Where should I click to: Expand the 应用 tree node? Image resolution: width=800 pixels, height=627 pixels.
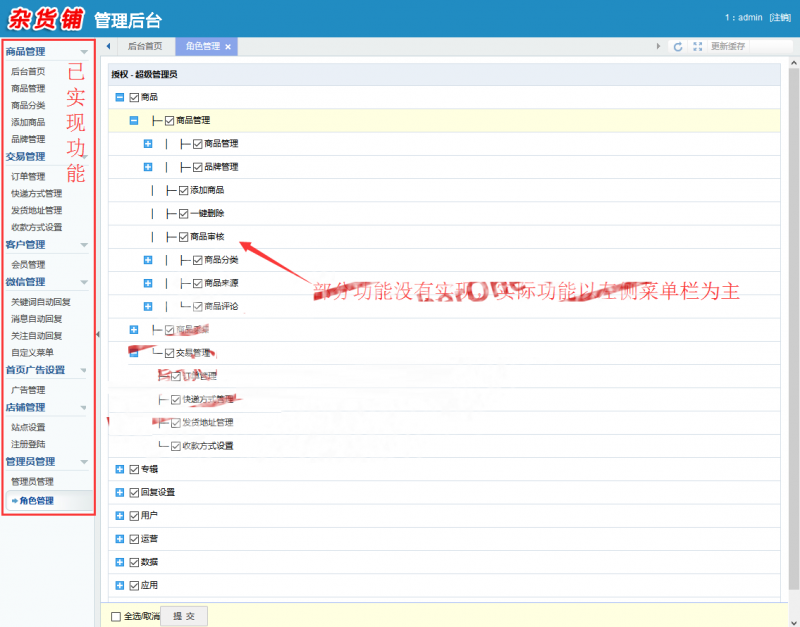tap(120, 586)
